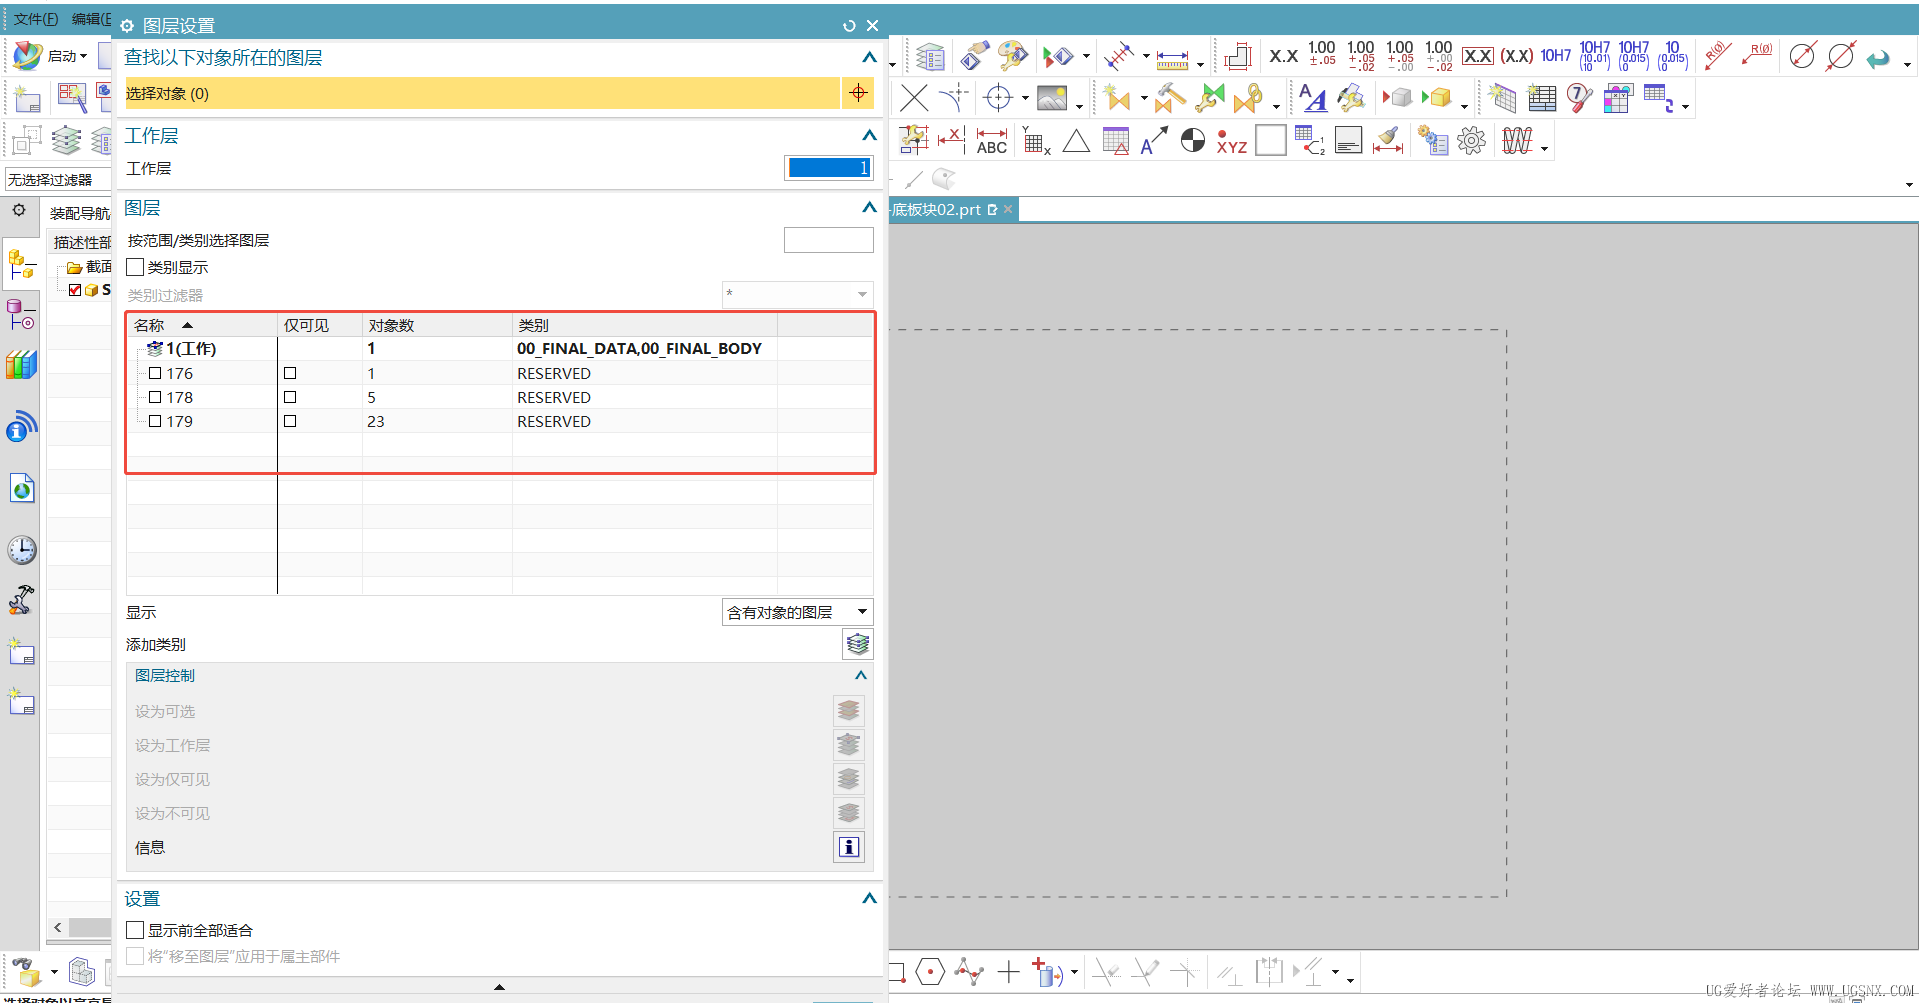
Task: Click the centerline crosshair circle icon
Action: [x=998, y=98]
